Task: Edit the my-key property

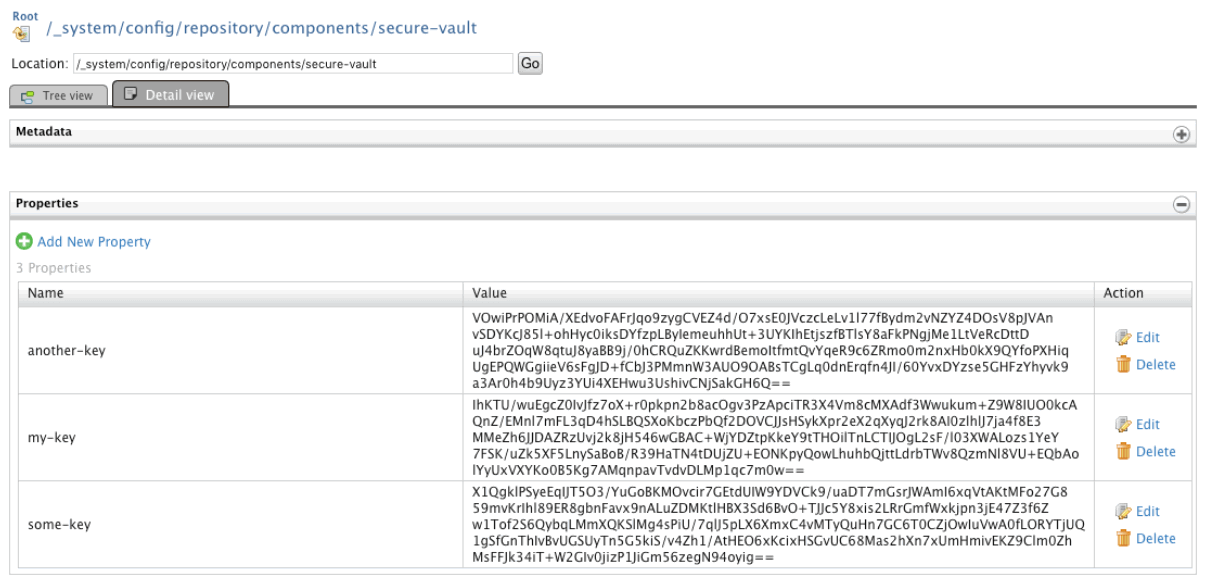Action: point(1146,425)
